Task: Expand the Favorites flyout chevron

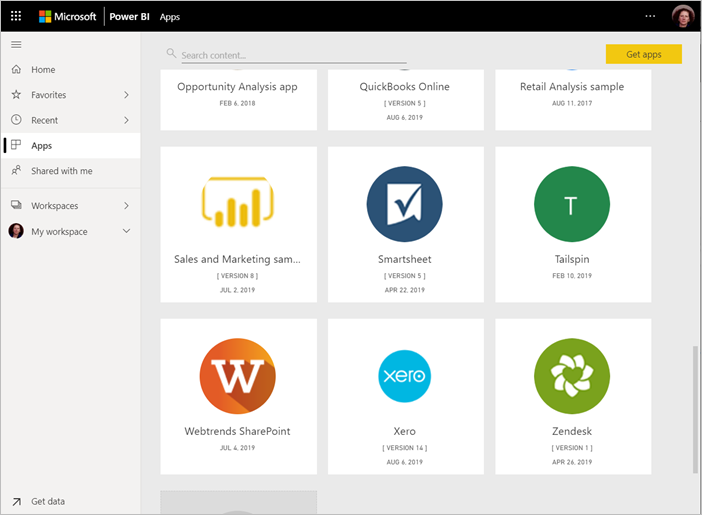Action: click(x=126, y=95)
